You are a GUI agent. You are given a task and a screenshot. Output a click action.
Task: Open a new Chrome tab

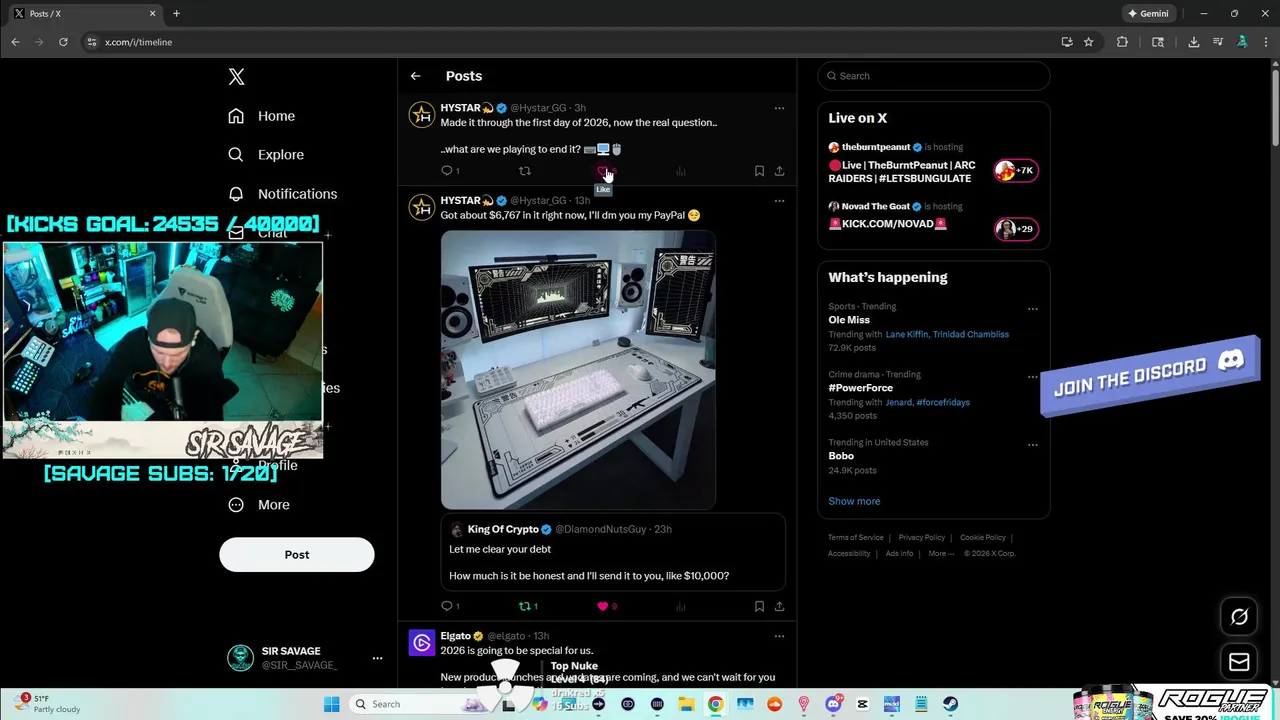pos(176,14)
